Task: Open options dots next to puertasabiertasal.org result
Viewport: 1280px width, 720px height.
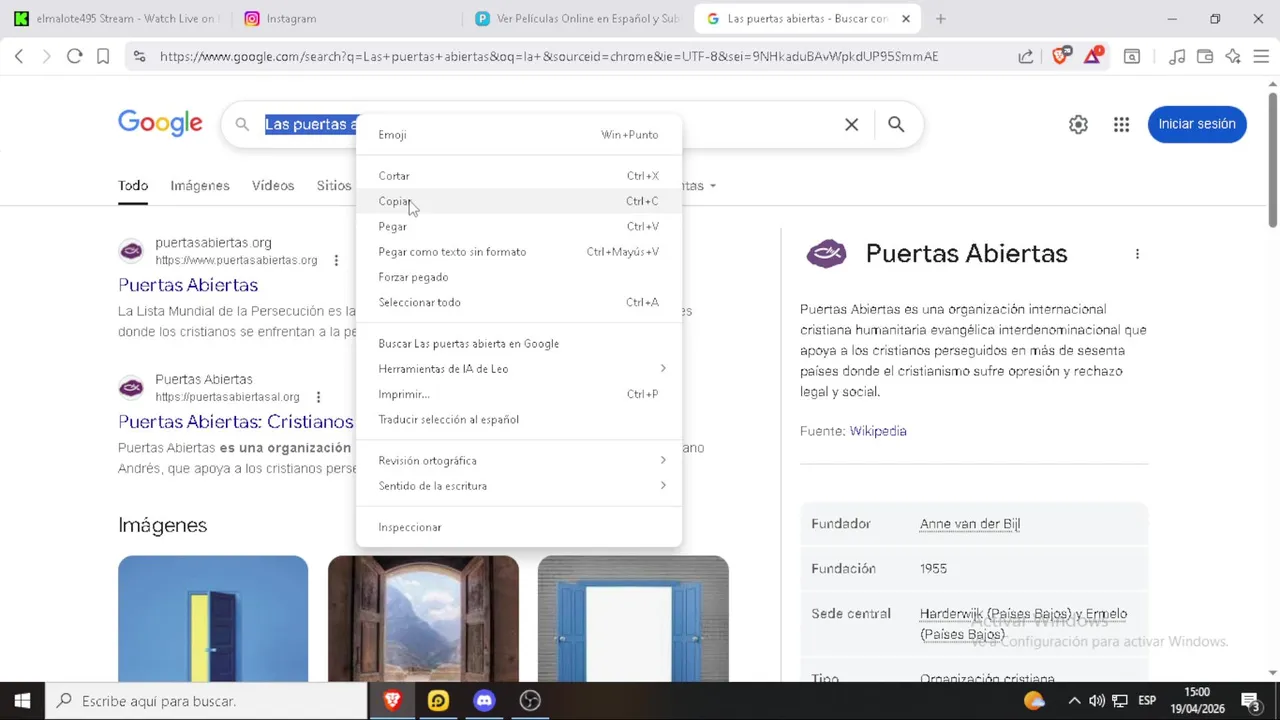Action: coord(318,397)
